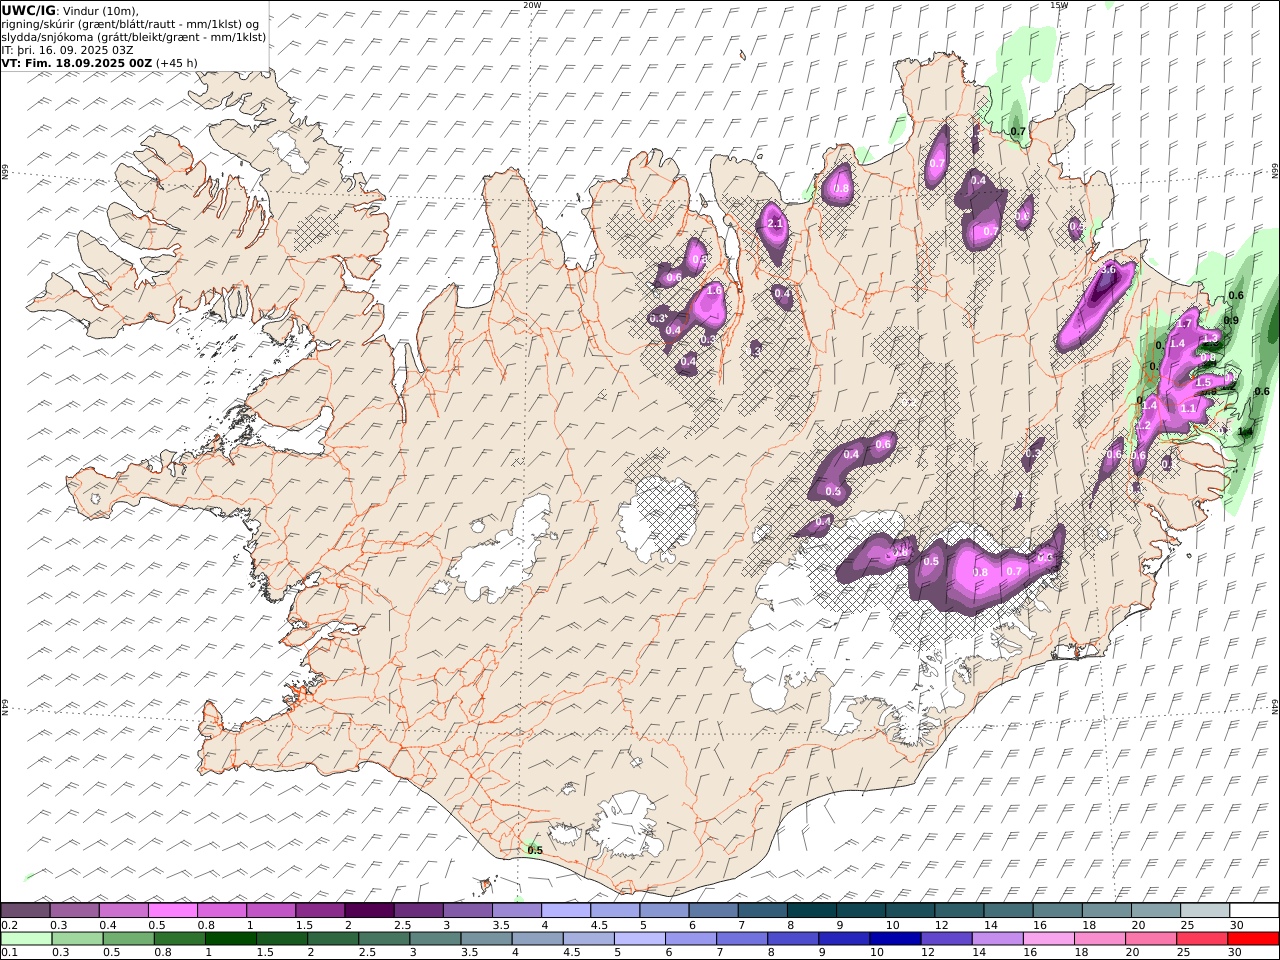Click the green '0.5' value on the south coast

click(535, 851)
